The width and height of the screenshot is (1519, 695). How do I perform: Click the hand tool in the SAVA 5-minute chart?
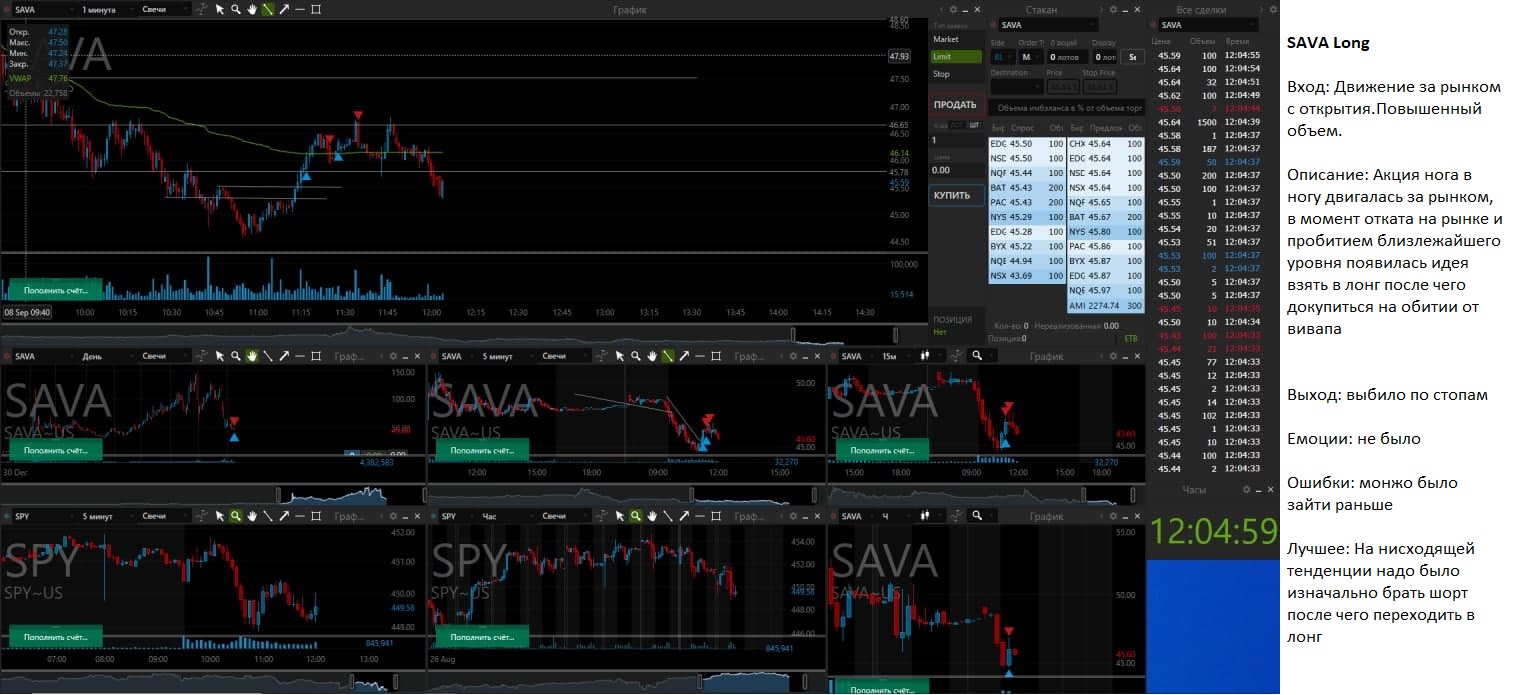click(652, 356)
